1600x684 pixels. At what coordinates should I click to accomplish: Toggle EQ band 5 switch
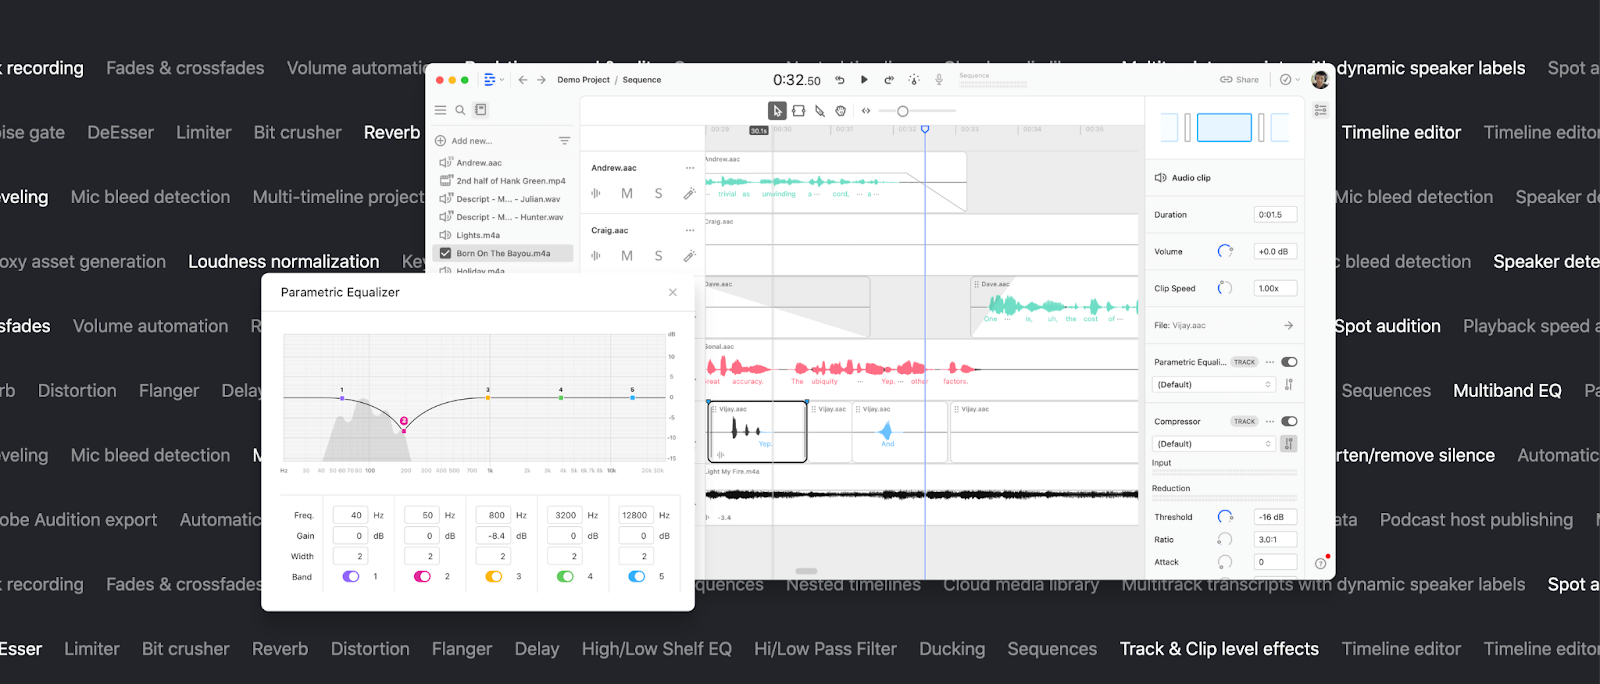[637, 576]
